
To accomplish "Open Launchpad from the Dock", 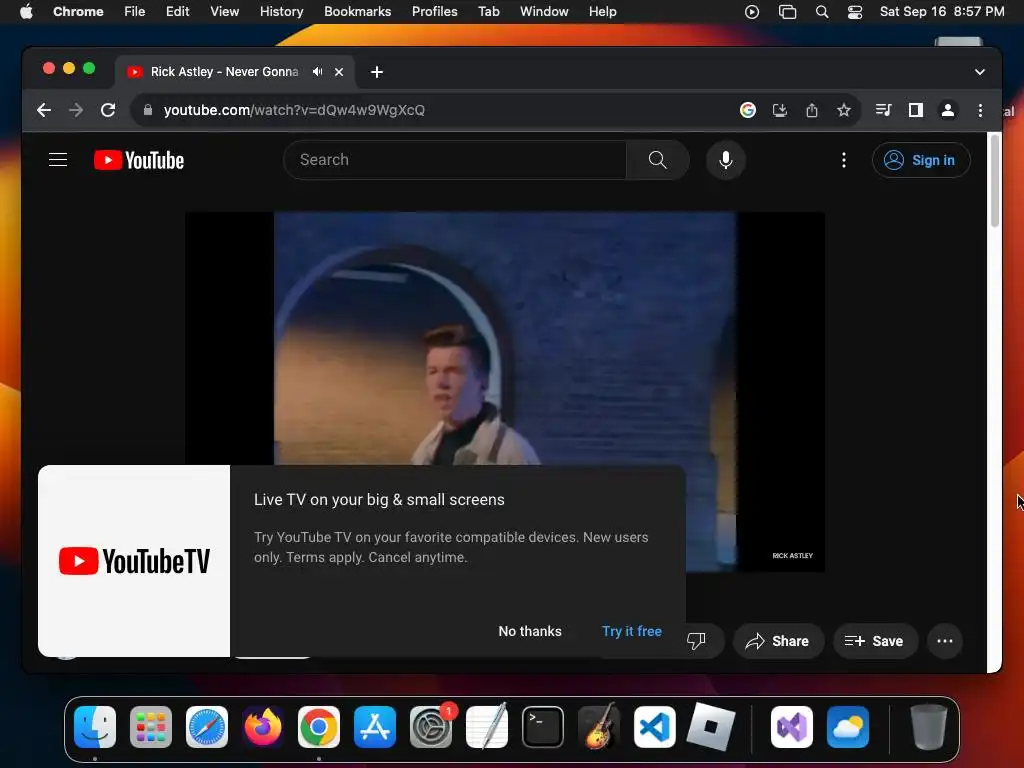I will (151, 726).
